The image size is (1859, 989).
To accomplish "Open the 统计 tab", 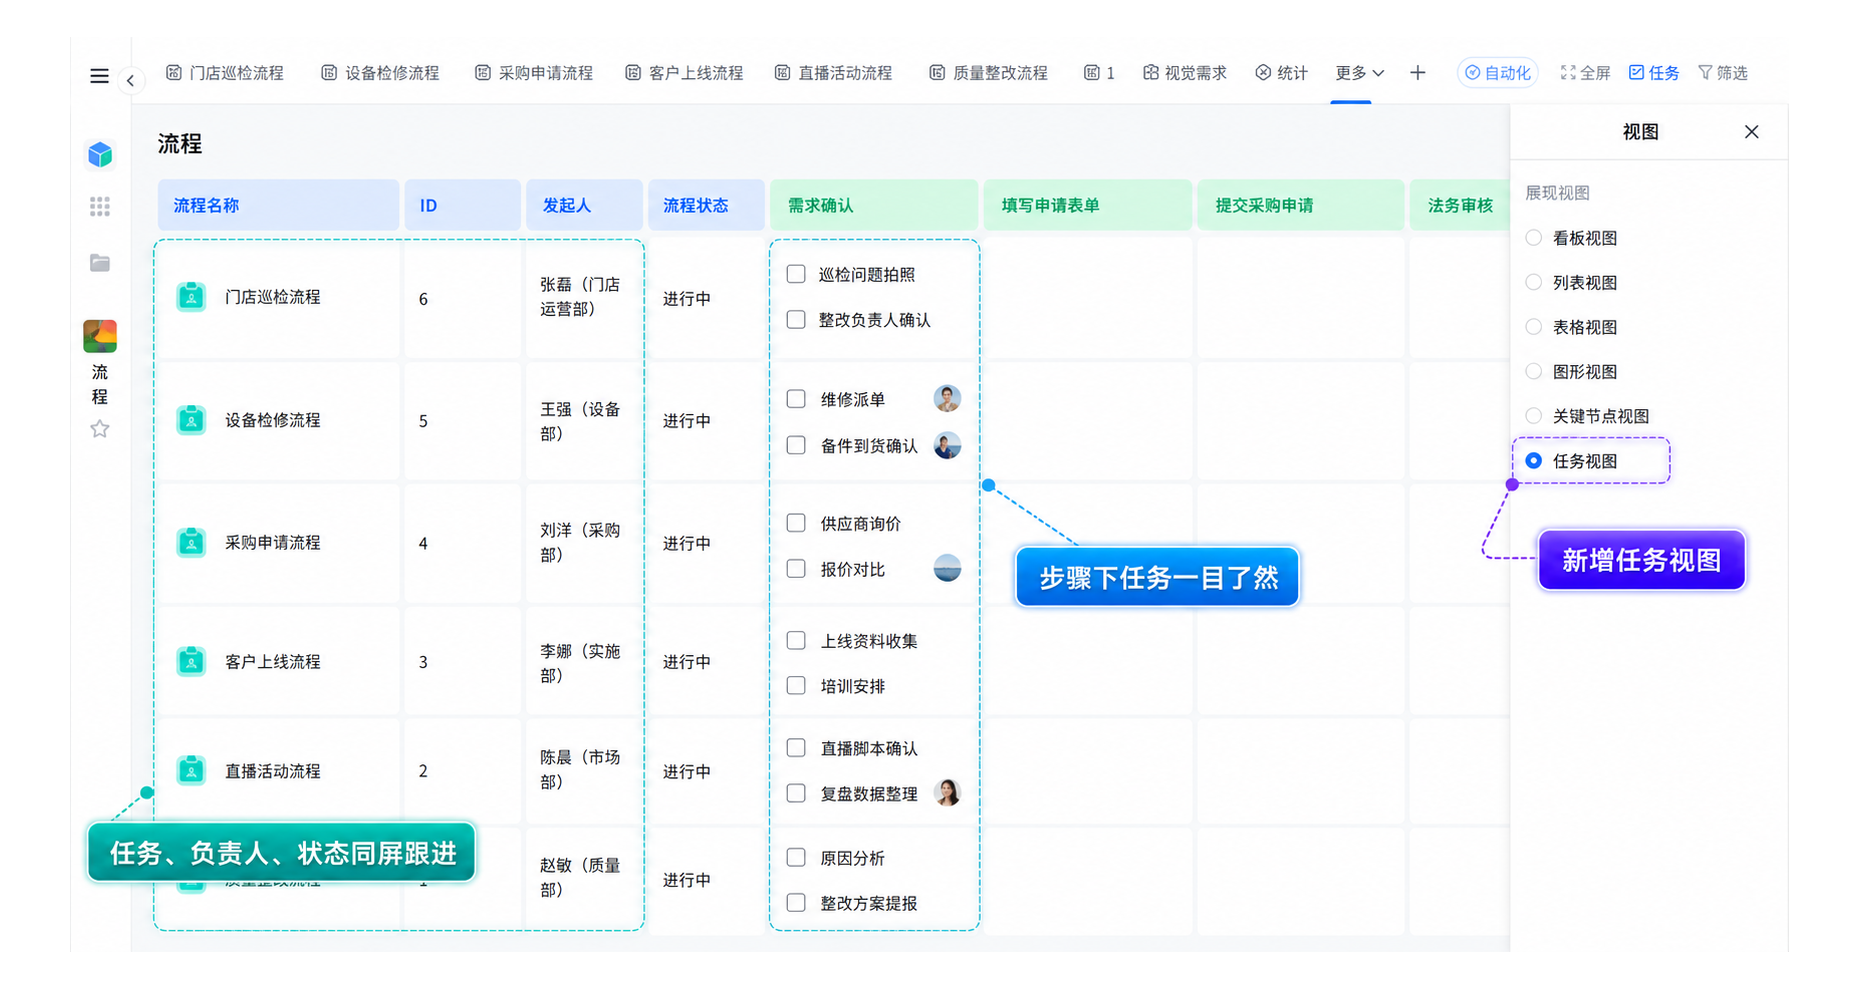I will (1281, 73).
